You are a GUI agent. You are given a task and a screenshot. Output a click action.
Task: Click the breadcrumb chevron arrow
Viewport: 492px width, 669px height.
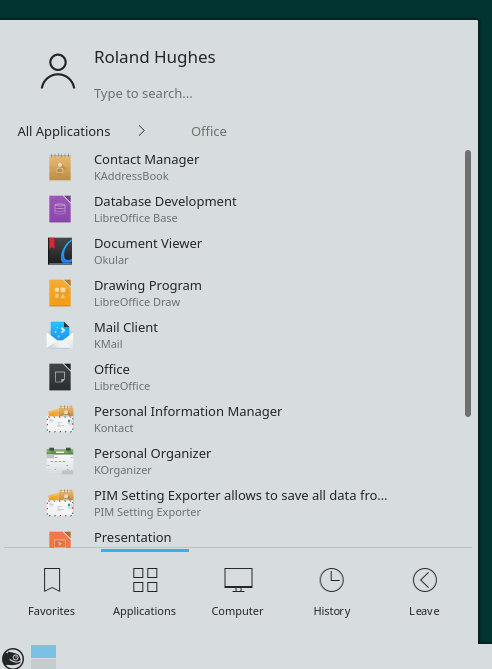click(142, 131)
